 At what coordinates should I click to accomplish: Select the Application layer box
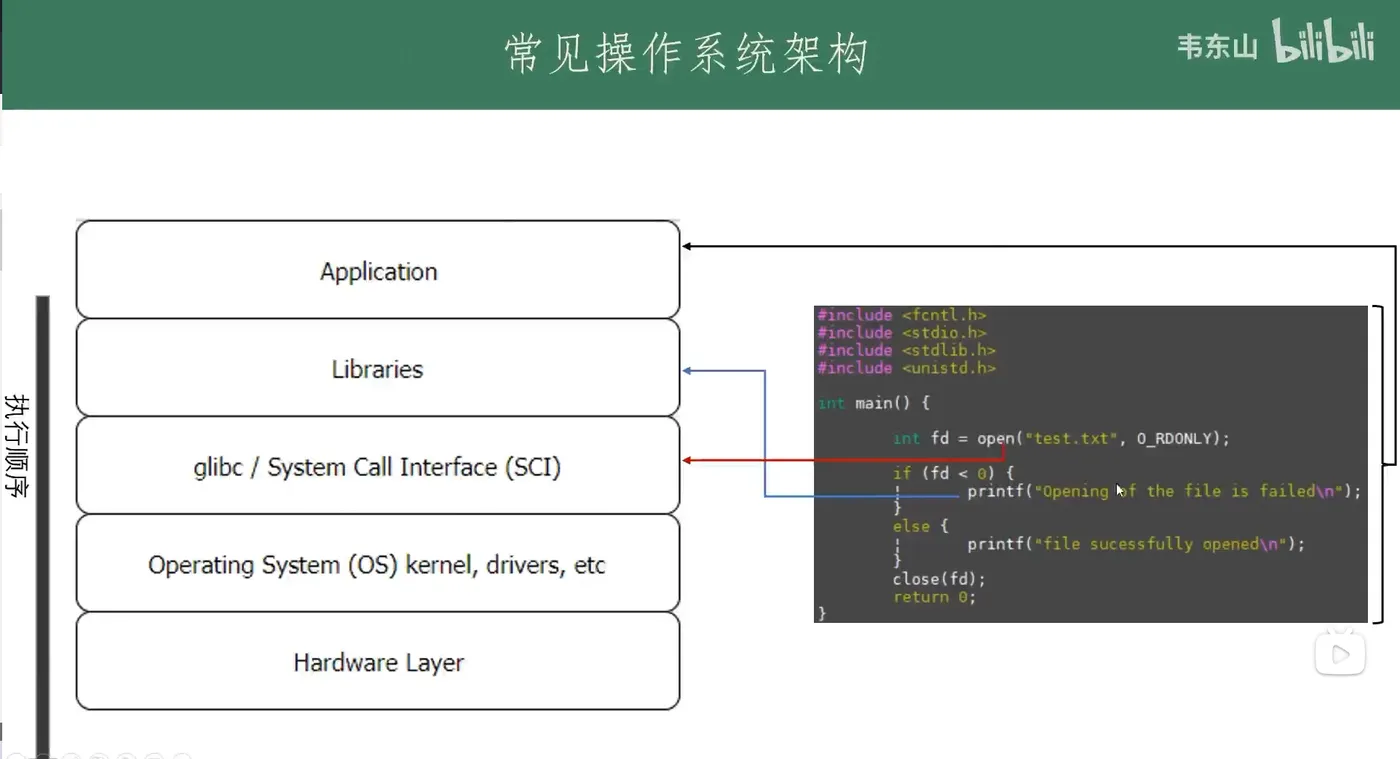[x=378, y=270]
